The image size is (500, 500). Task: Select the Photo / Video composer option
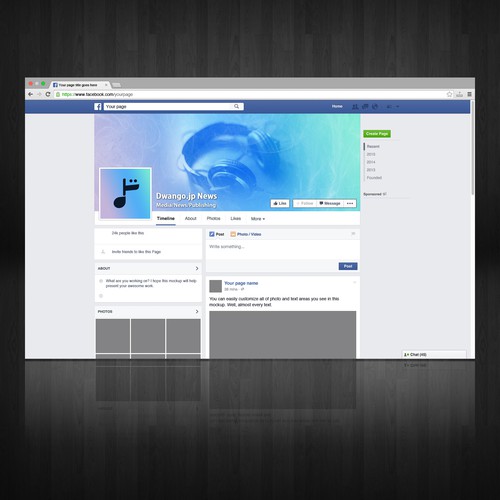pyautogui.click(x=246, y=234)
